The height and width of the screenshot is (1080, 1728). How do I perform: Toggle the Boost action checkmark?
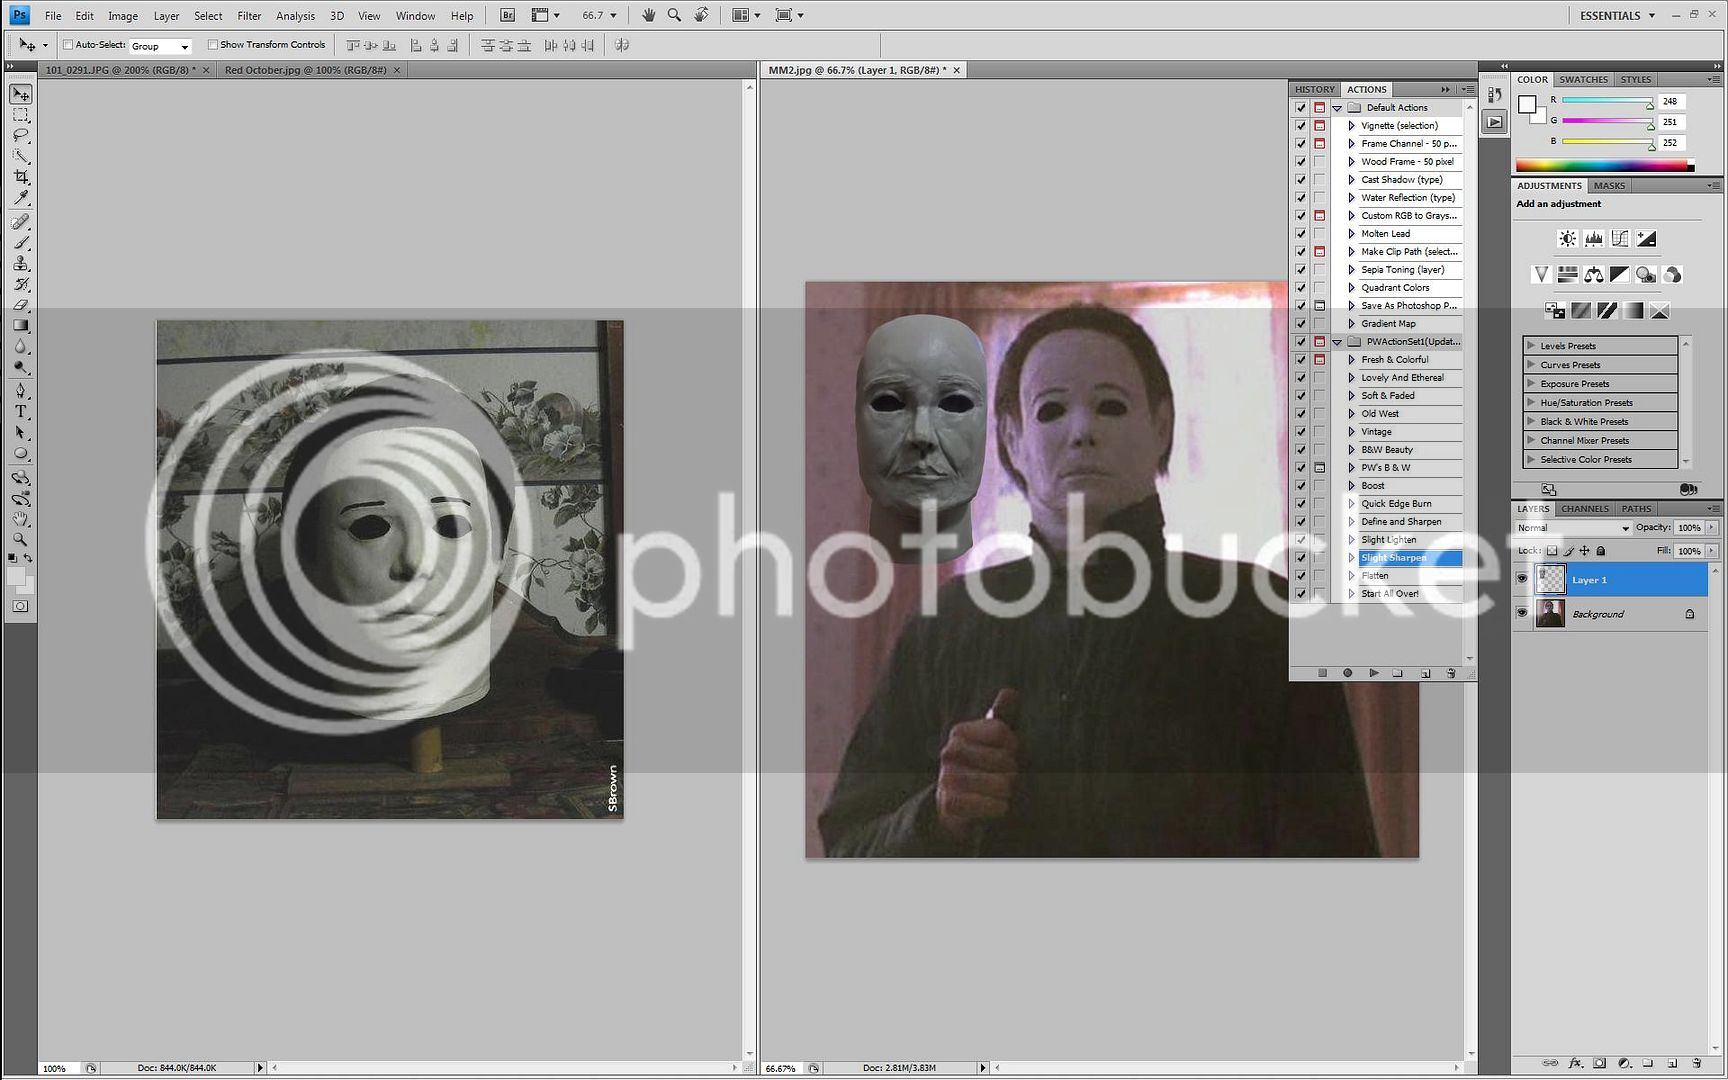pos(1300,486)
